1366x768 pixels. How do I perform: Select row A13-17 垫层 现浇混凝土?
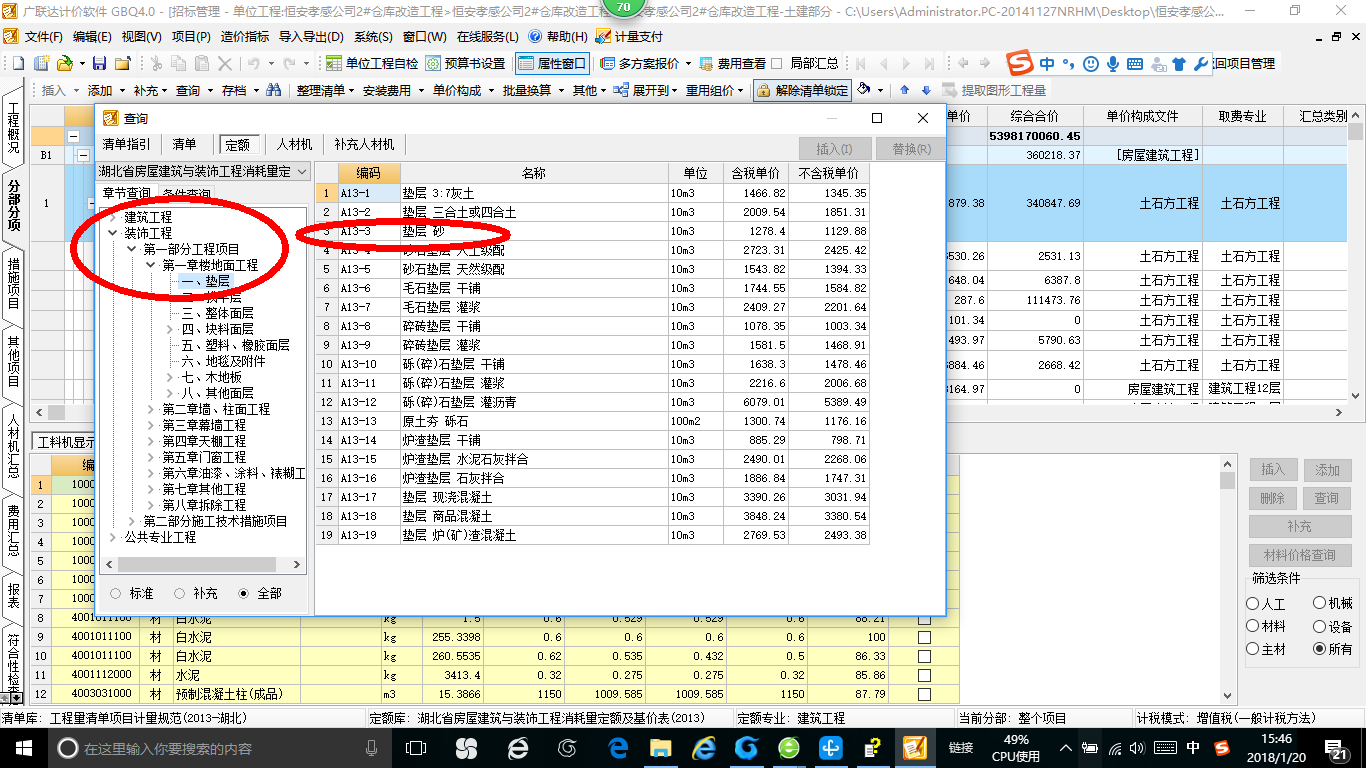593,497
